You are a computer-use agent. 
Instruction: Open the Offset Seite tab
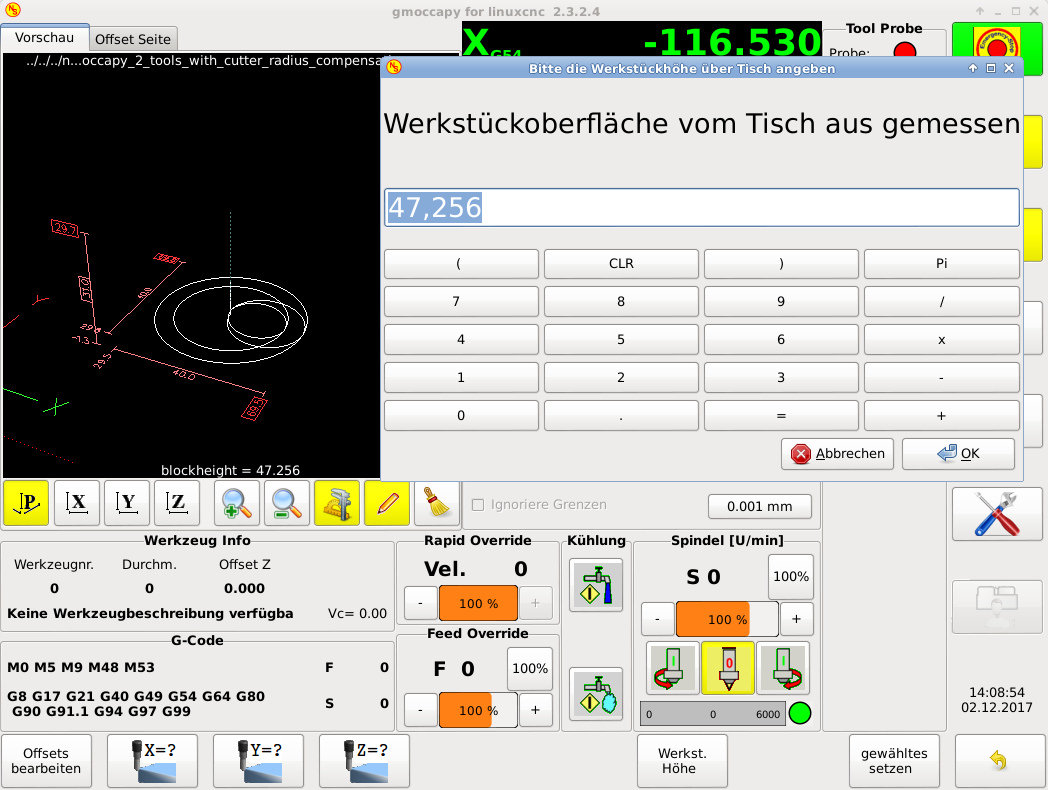click(x=133, y=39)
